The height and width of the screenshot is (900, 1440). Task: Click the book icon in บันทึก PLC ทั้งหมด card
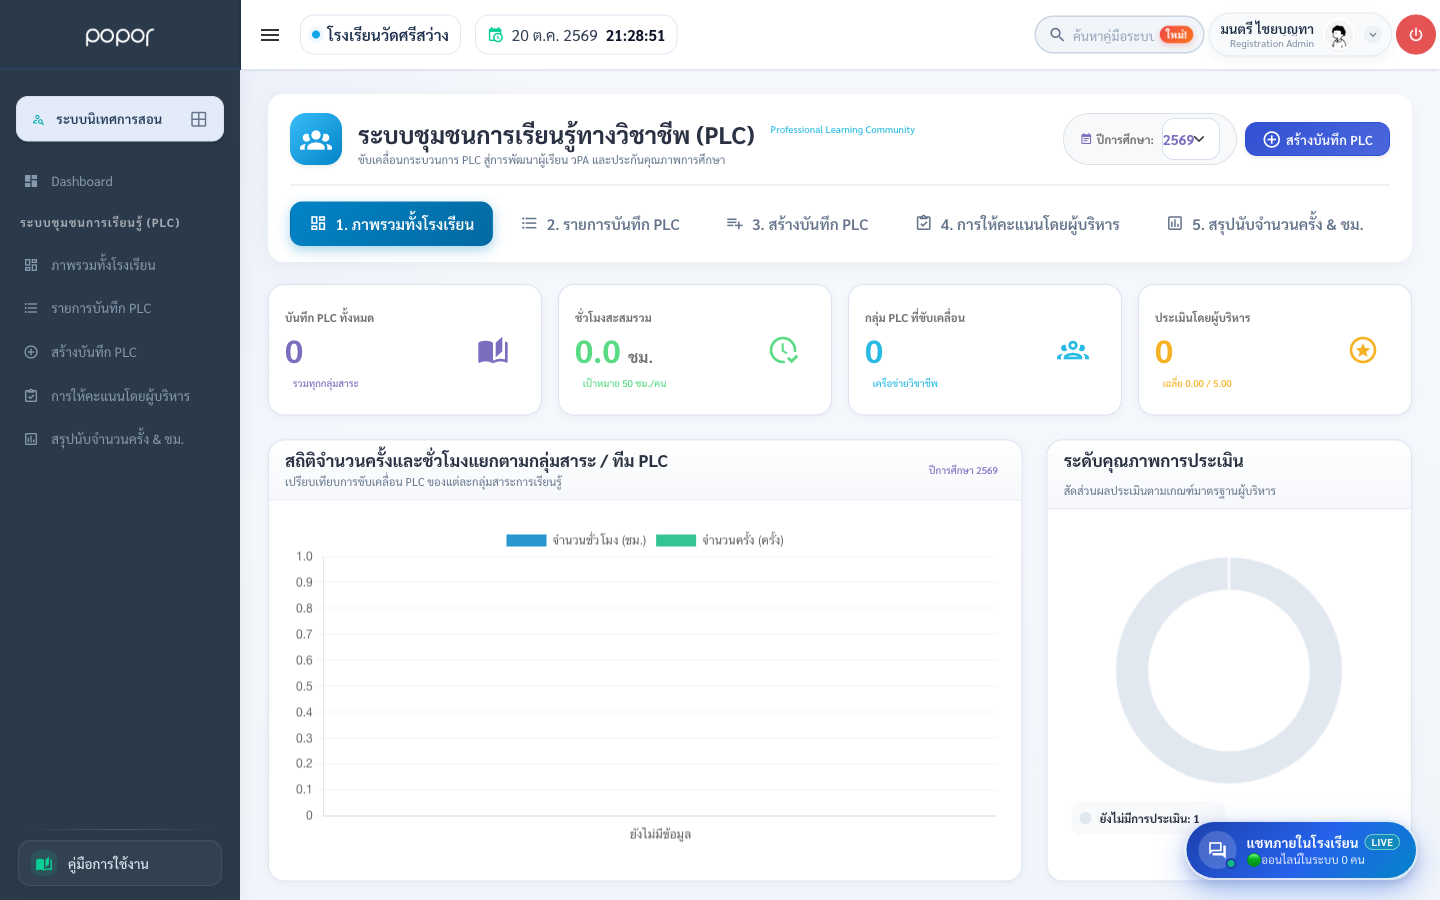(x=493, y=350)
